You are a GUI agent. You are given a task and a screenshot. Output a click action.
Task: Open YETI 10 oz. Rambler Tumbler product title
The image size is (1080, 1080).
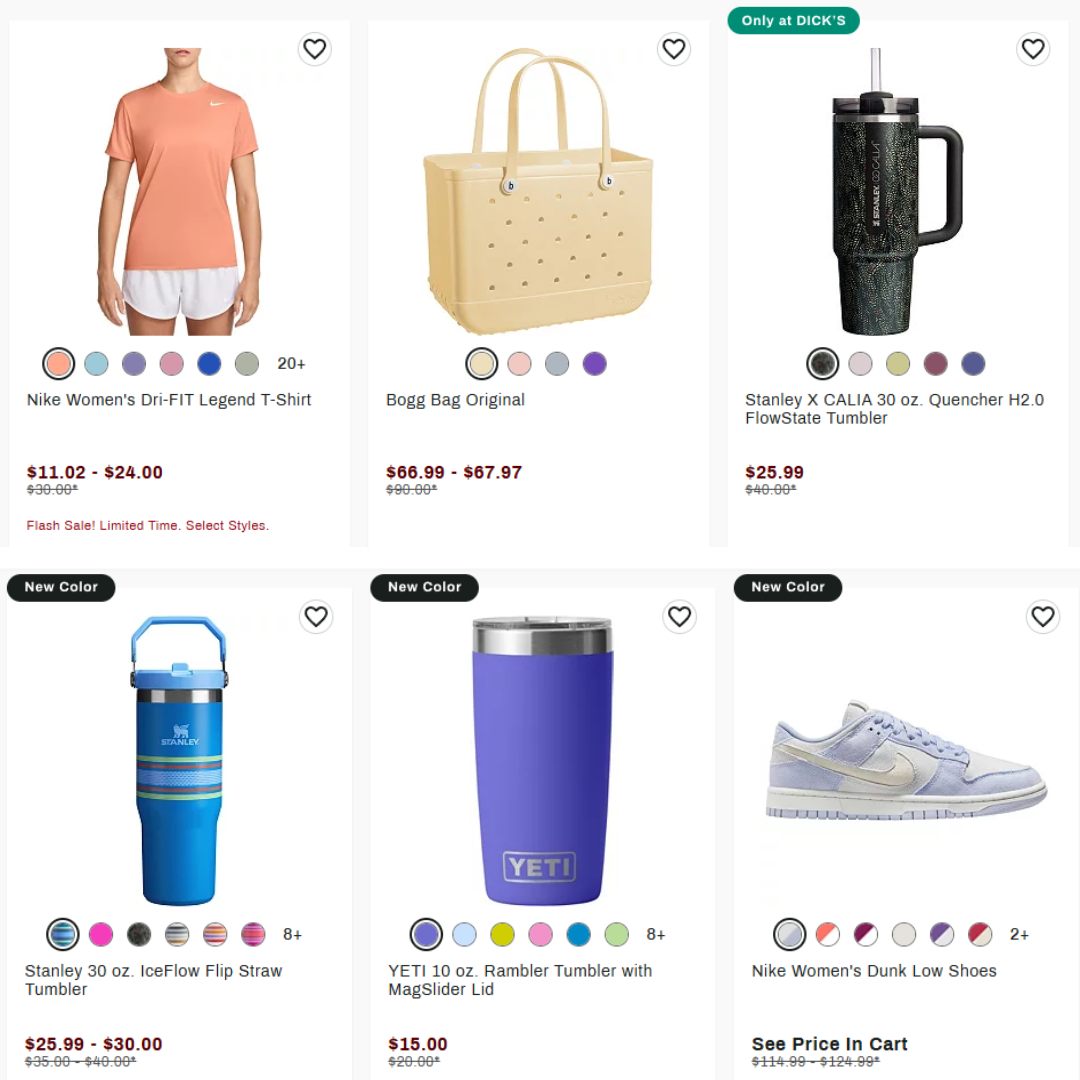click(x=520, y=980)
